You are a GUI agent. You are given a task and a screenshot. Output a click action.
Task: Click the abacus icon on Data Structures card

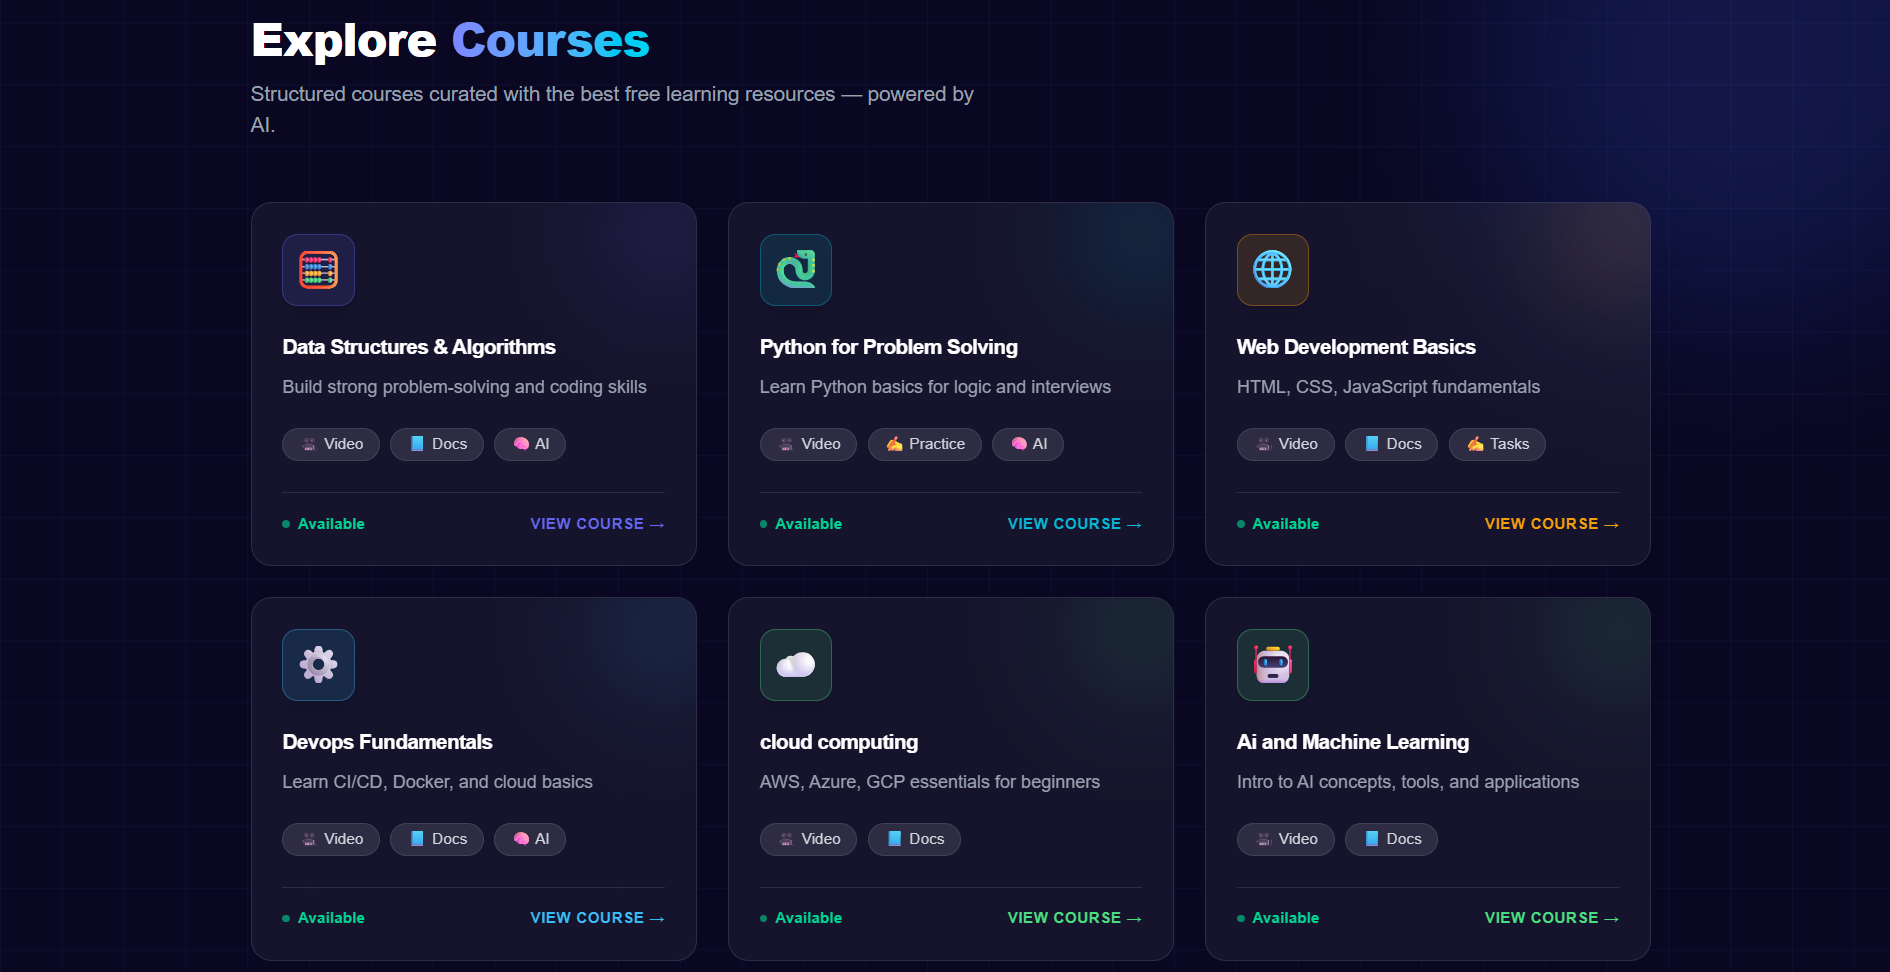coord(318,270)
